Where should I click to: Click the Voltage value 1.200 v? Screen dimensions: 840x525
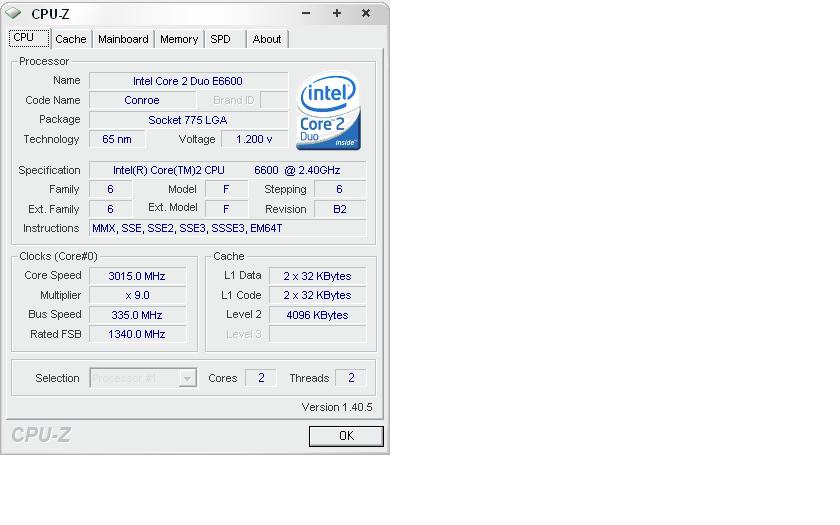coord(254,139)
